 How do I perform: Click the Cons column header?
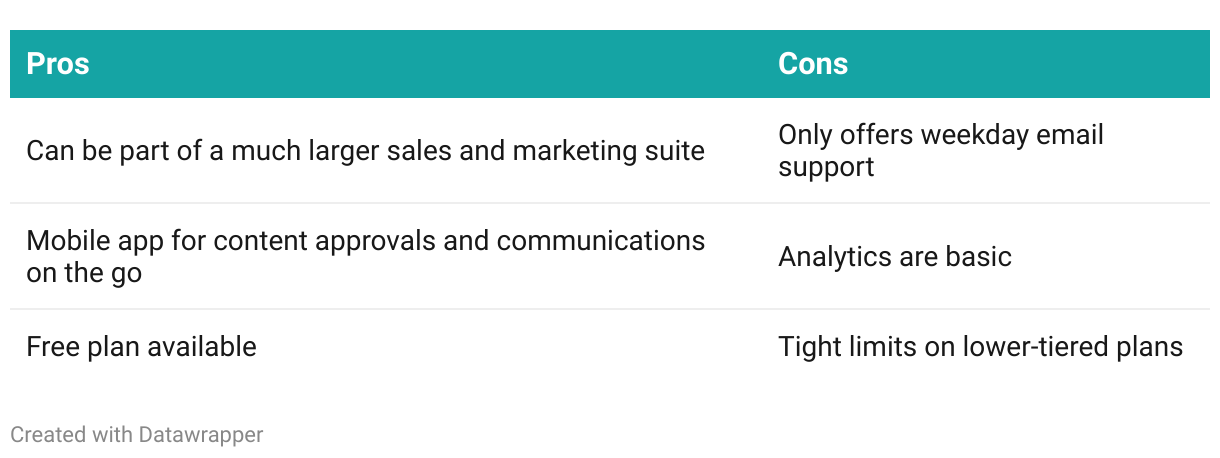pyautogui.click(x=813, y=64)
